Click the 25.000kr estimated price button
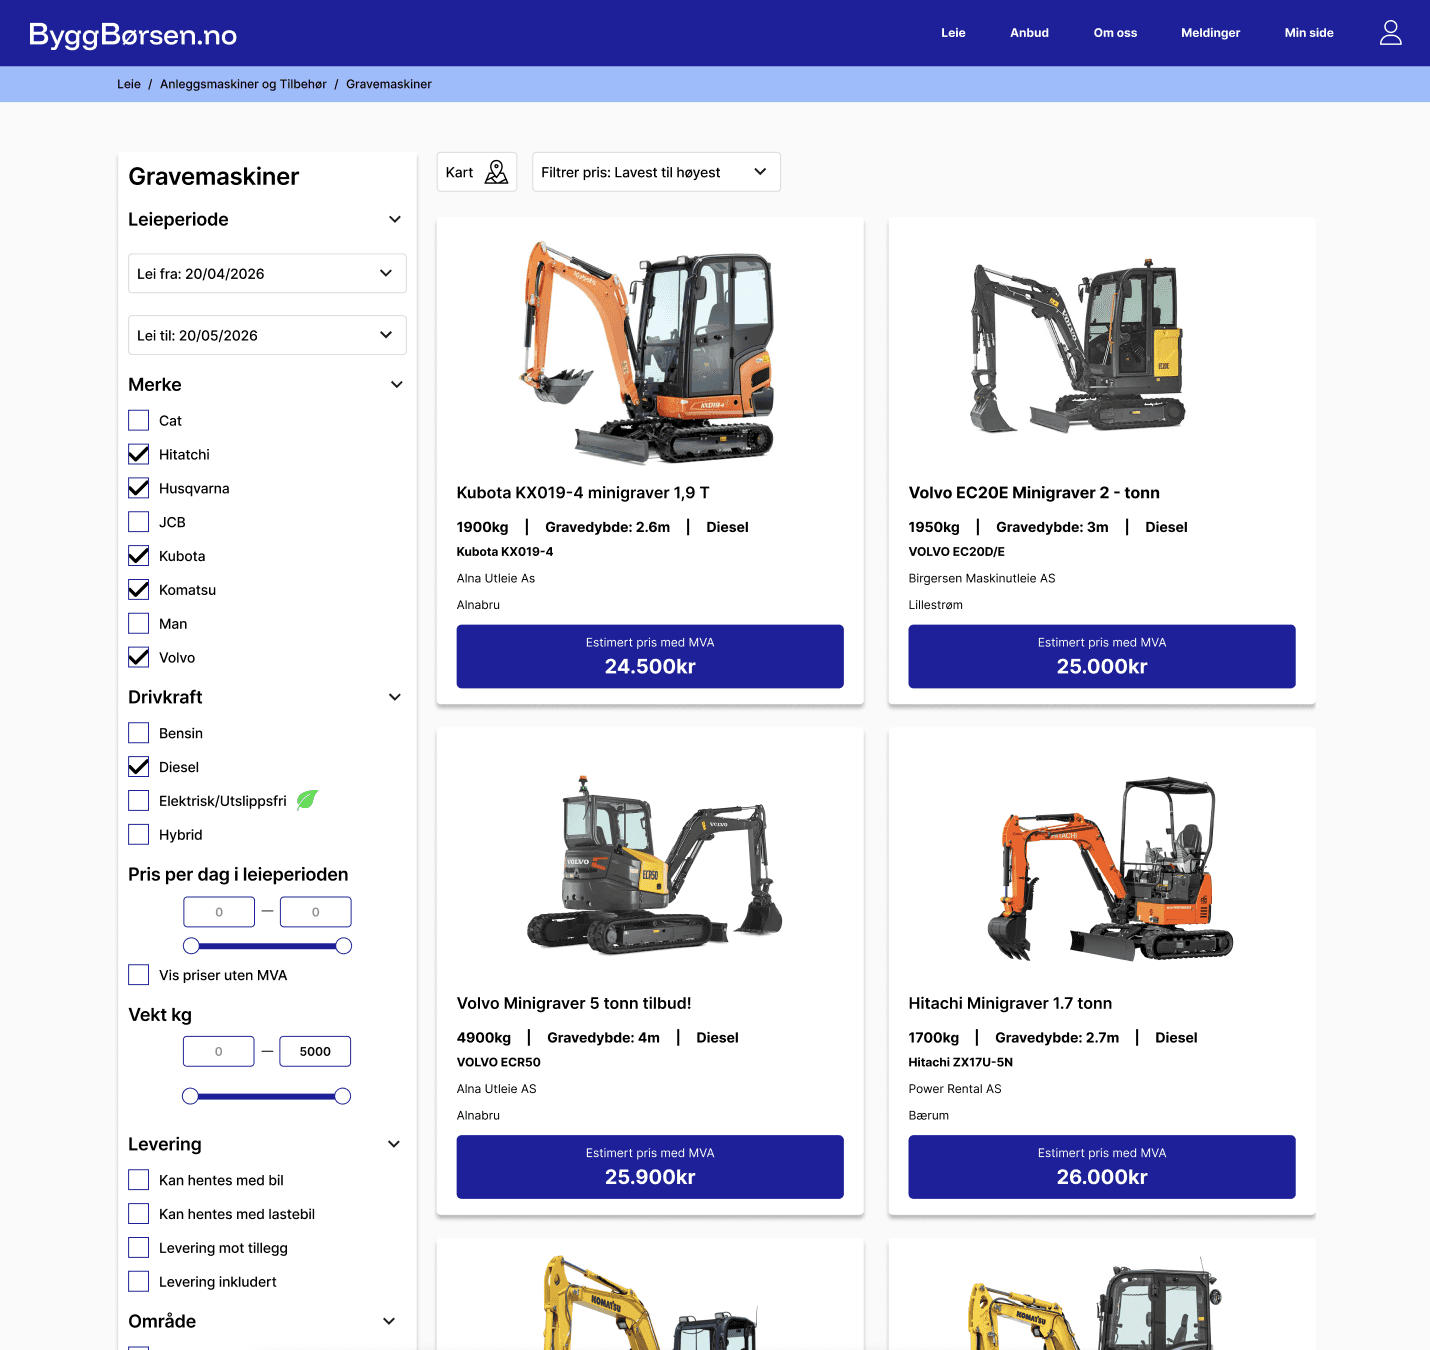The height and width of the screenshot is (1350, 1430). (x=1102, y=656)
